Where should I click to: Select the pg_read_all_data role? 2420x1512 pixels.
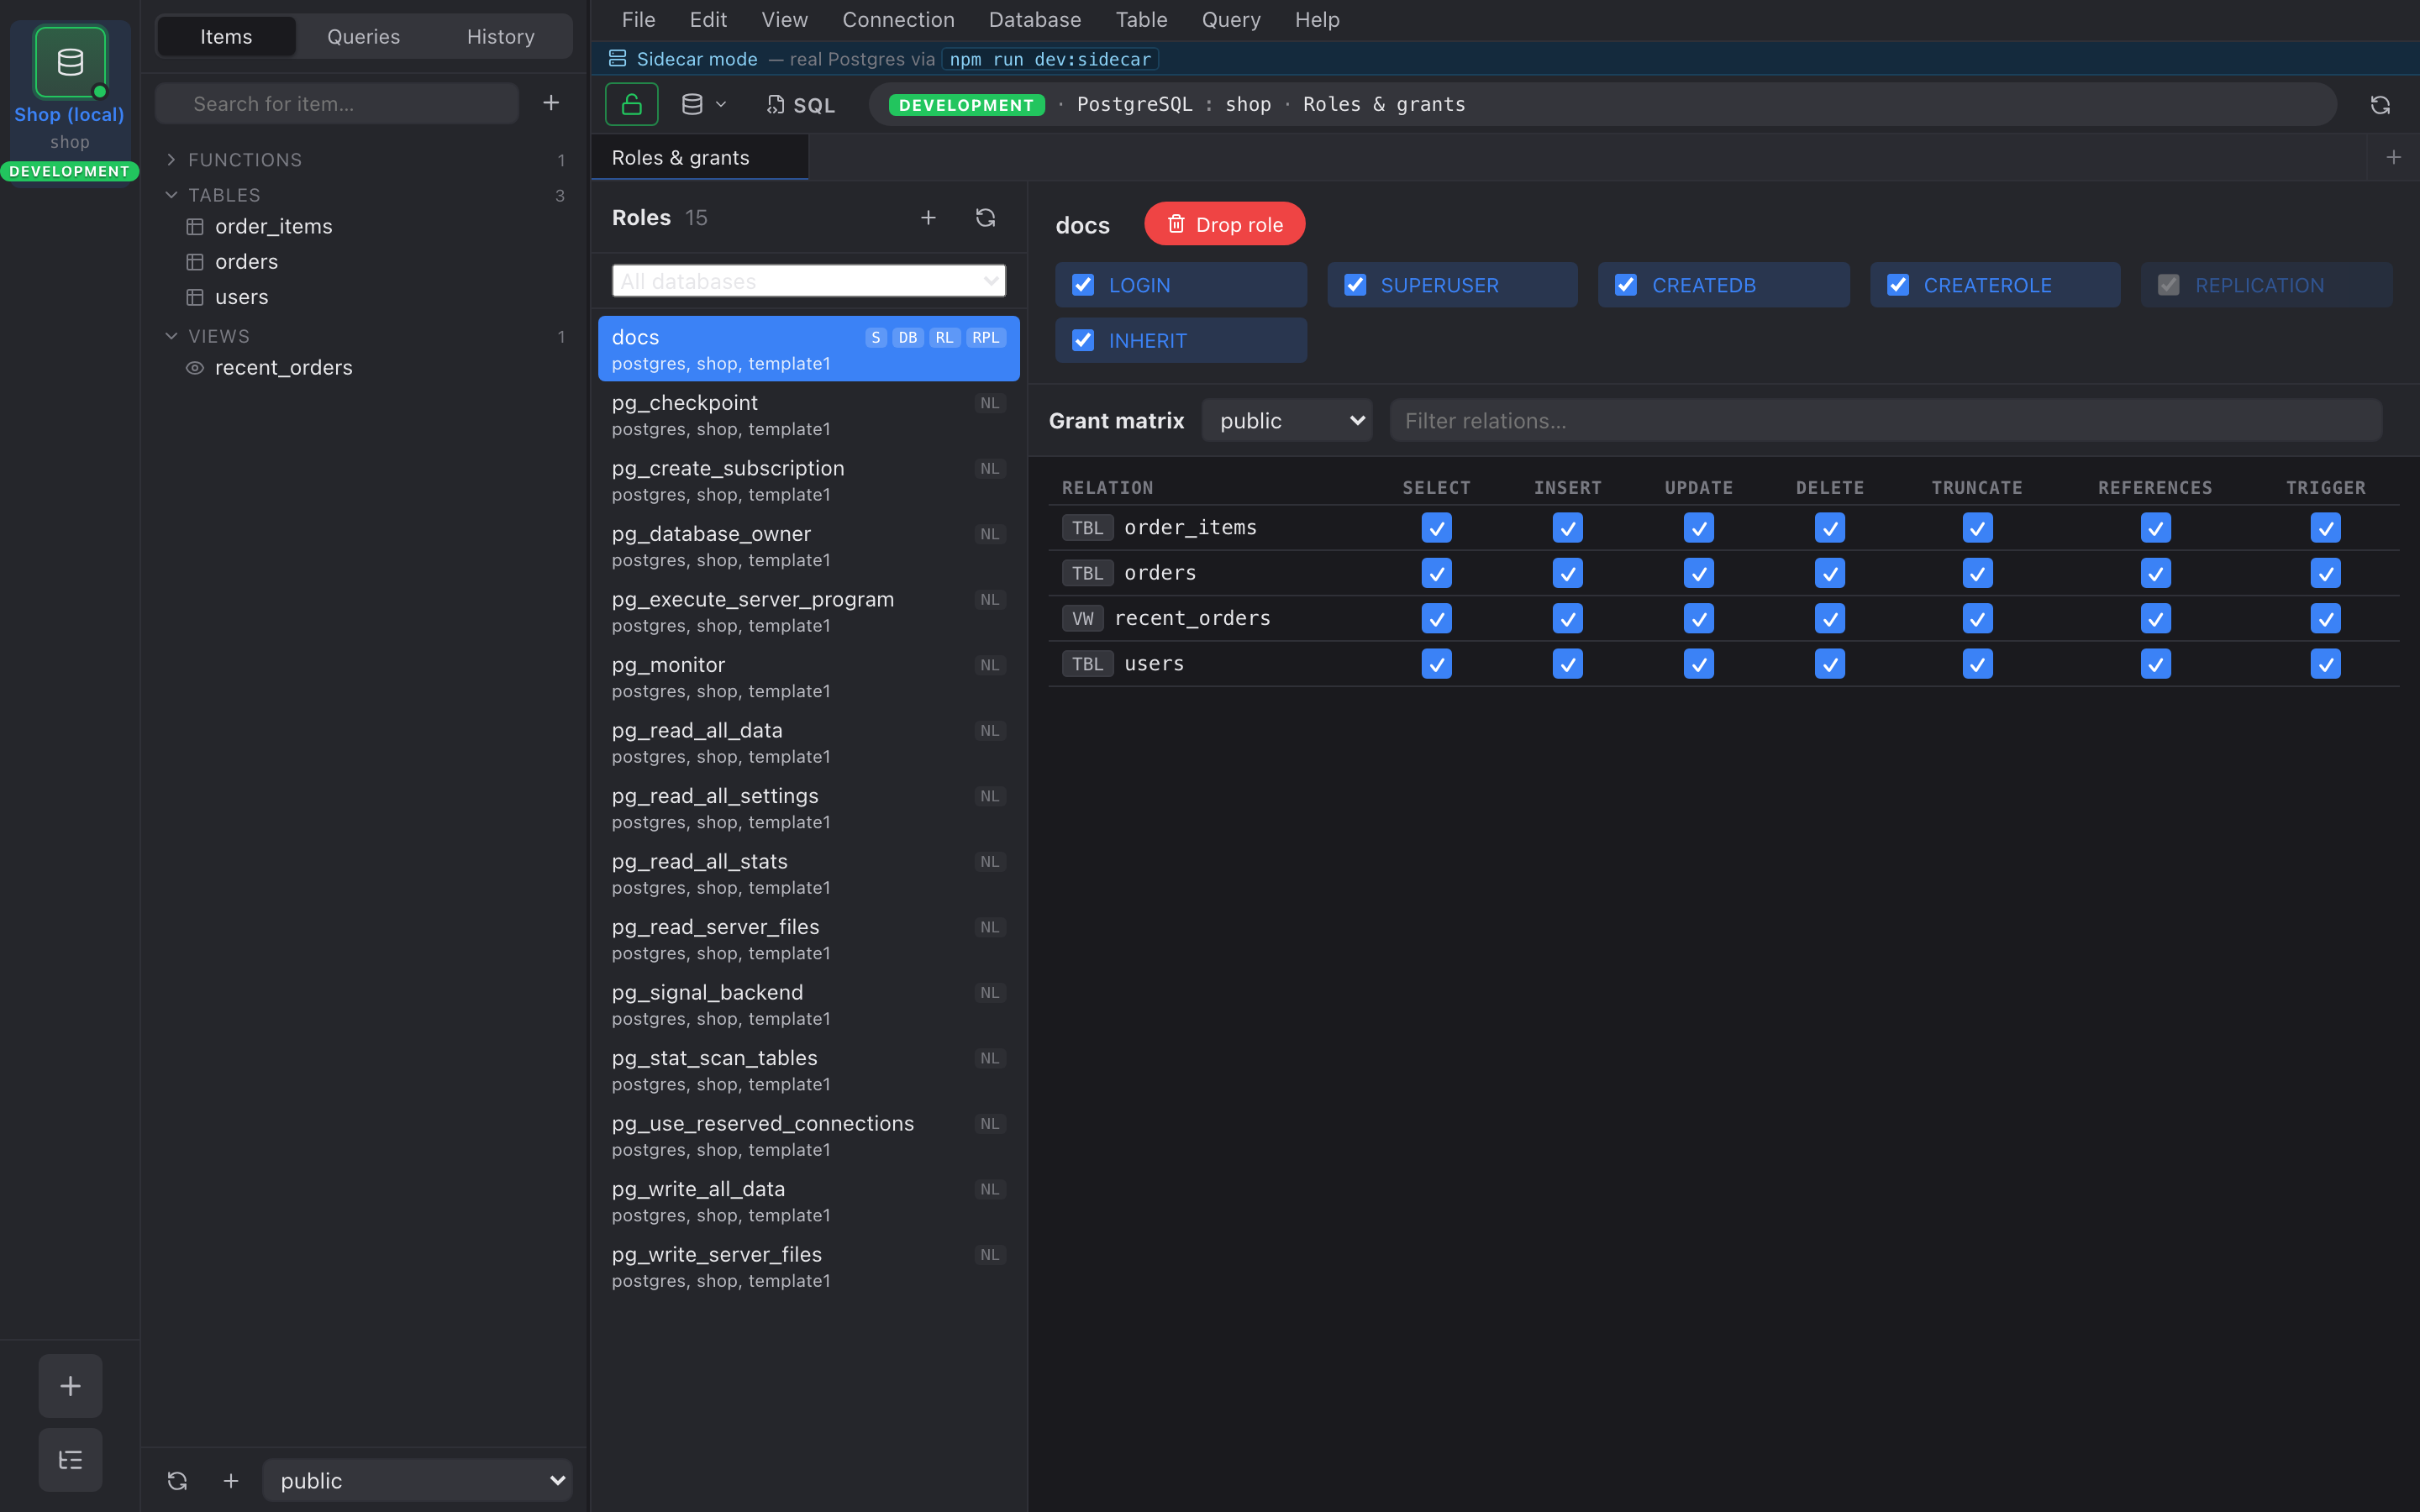pos(808,743)
